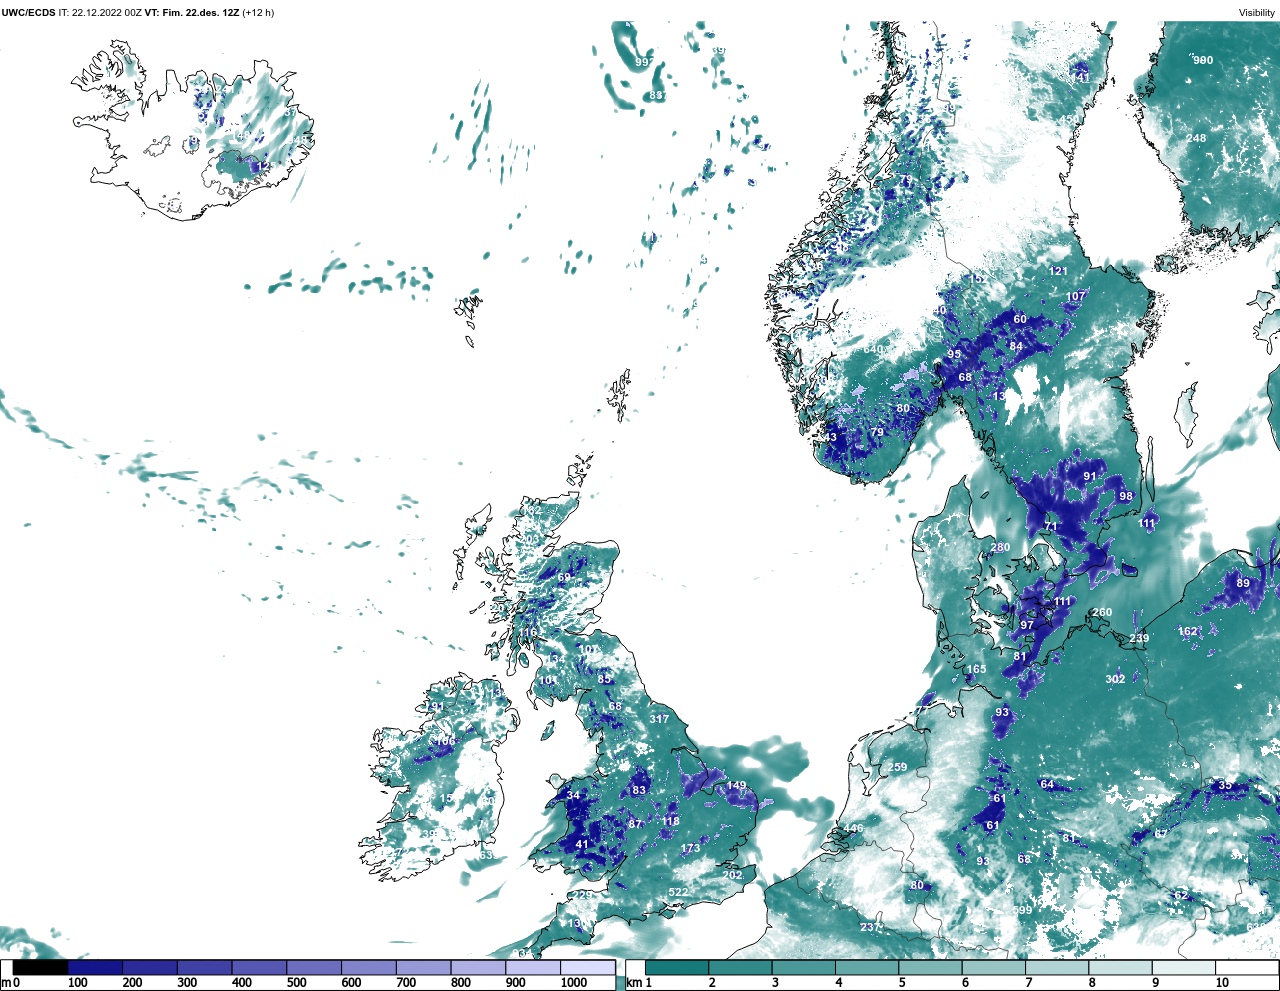Image resolution: width=1280 pixels, height=991 pixels.
Task: Select the 500 m visibility legend swatch
Action: coord(314,968)
